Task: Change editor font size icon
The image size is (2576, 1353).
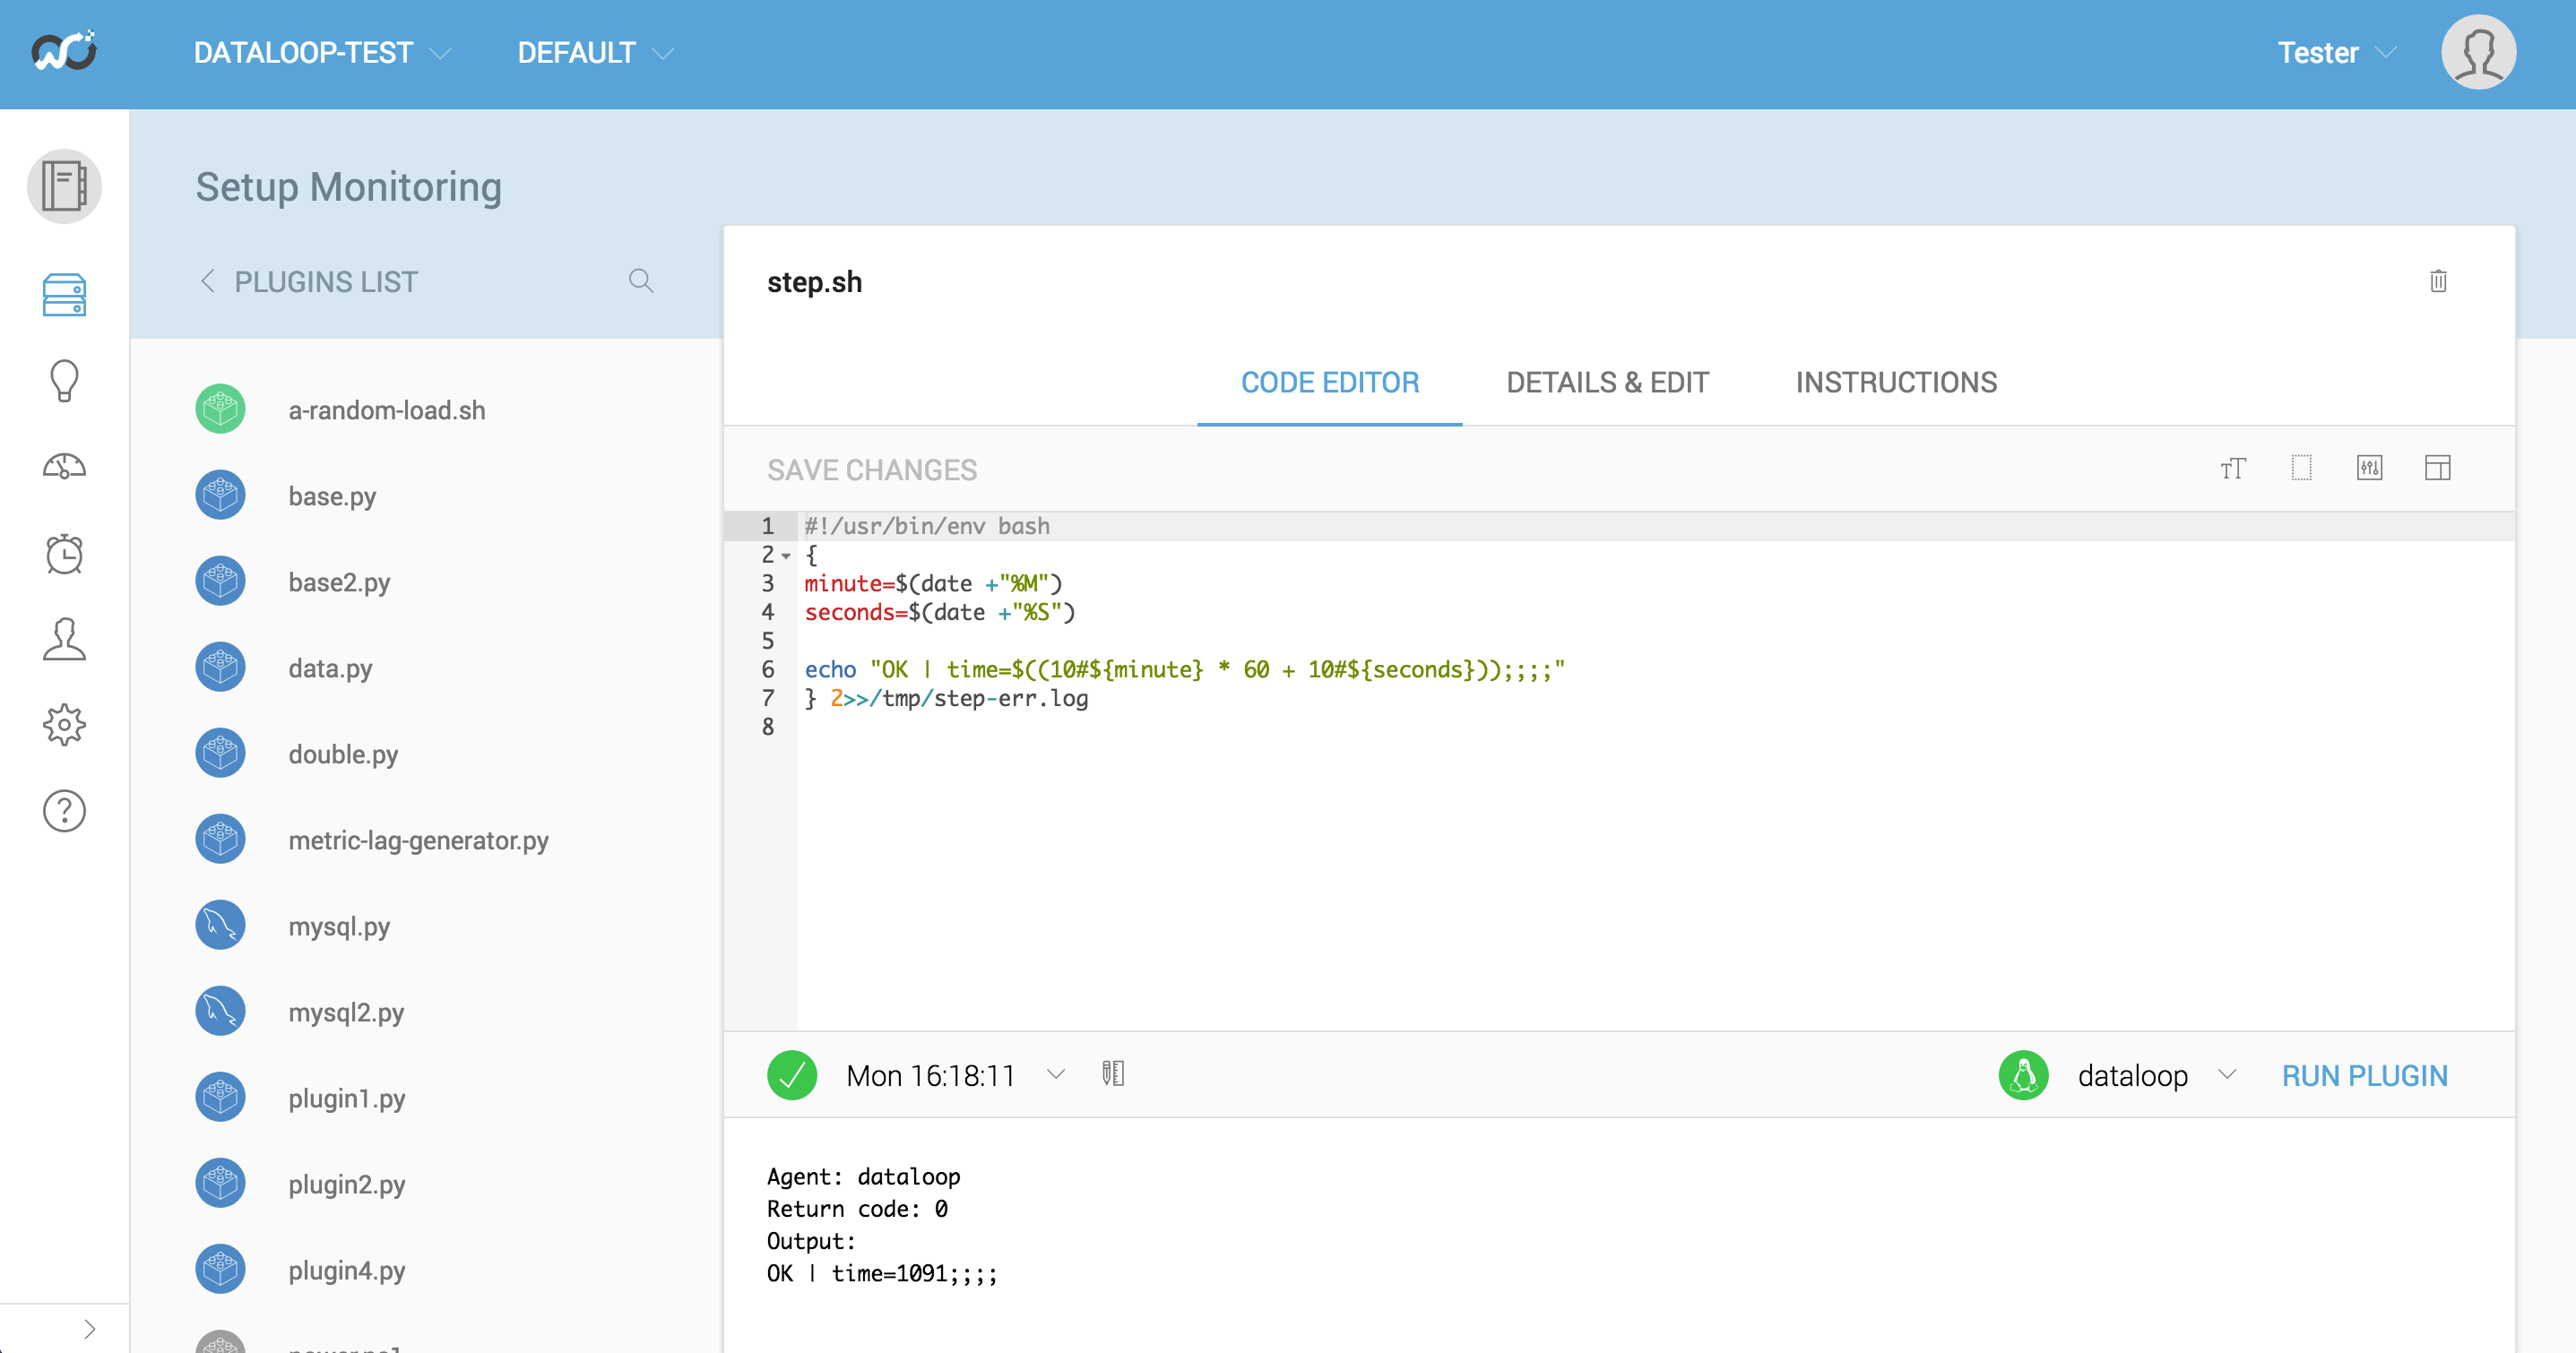Action: pos(2233,468)
